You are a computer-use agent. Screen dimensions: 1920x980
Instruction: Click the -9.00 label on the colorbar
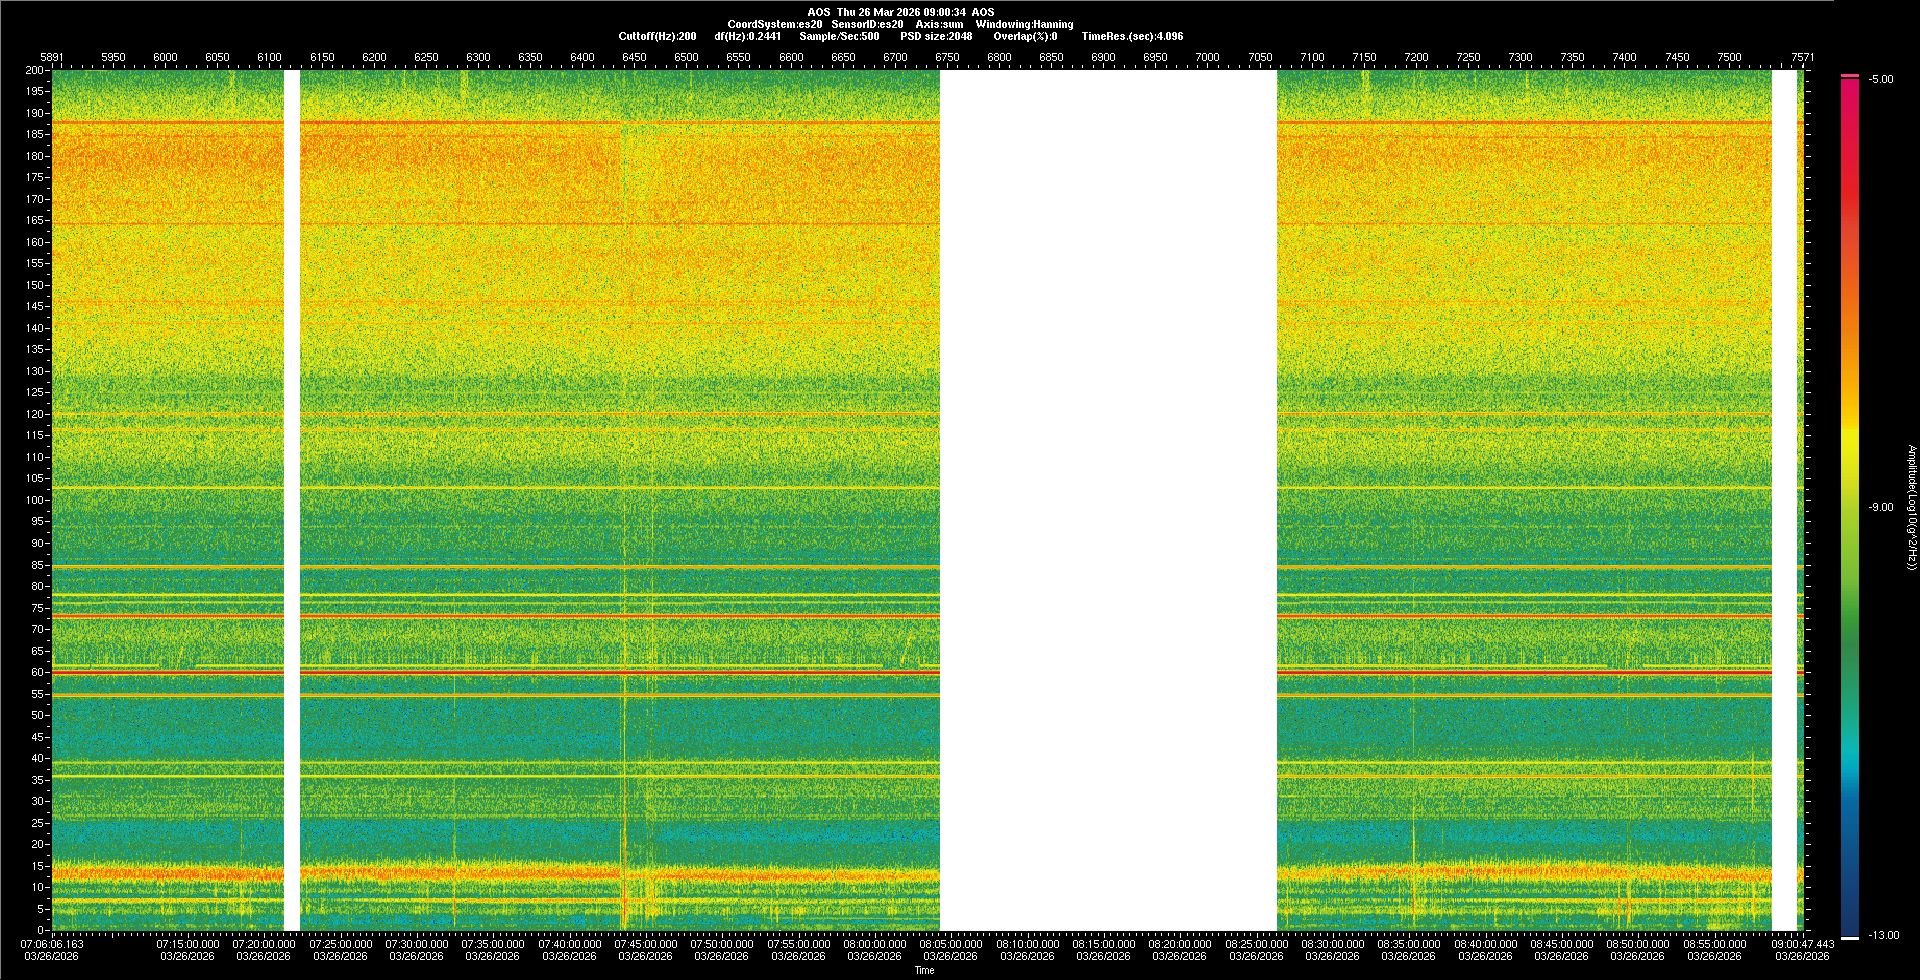click(x=1881, y=507)
